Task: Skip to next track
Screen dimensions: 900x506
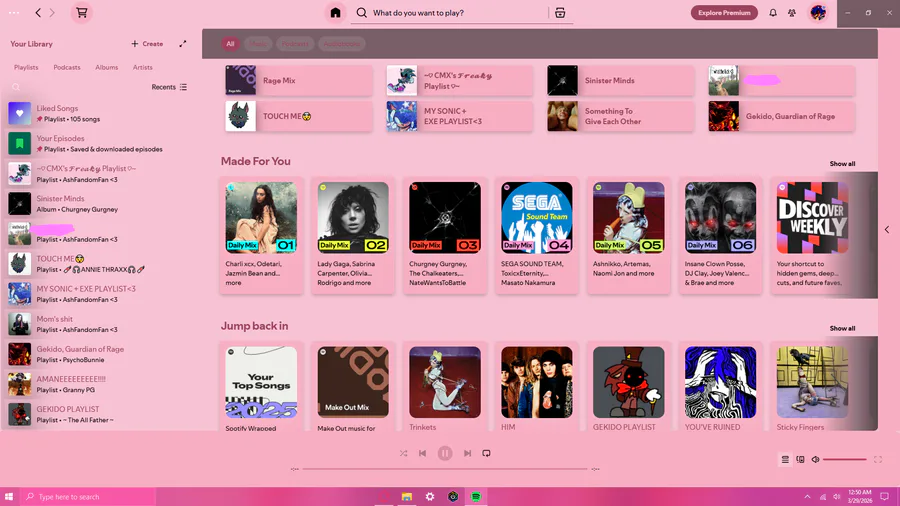Action: pyautogui.click(x=467, y=453)
